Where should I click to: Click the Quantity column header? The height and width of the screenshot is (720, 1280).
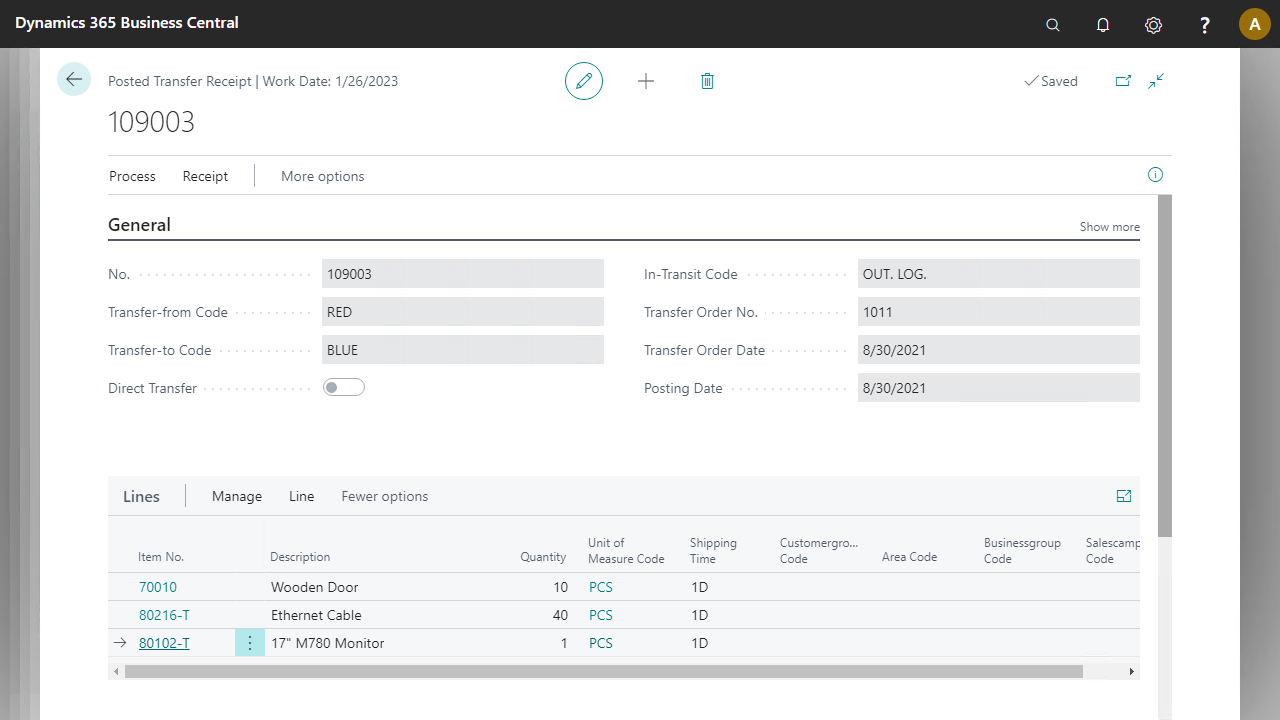(x=543, y=557)
